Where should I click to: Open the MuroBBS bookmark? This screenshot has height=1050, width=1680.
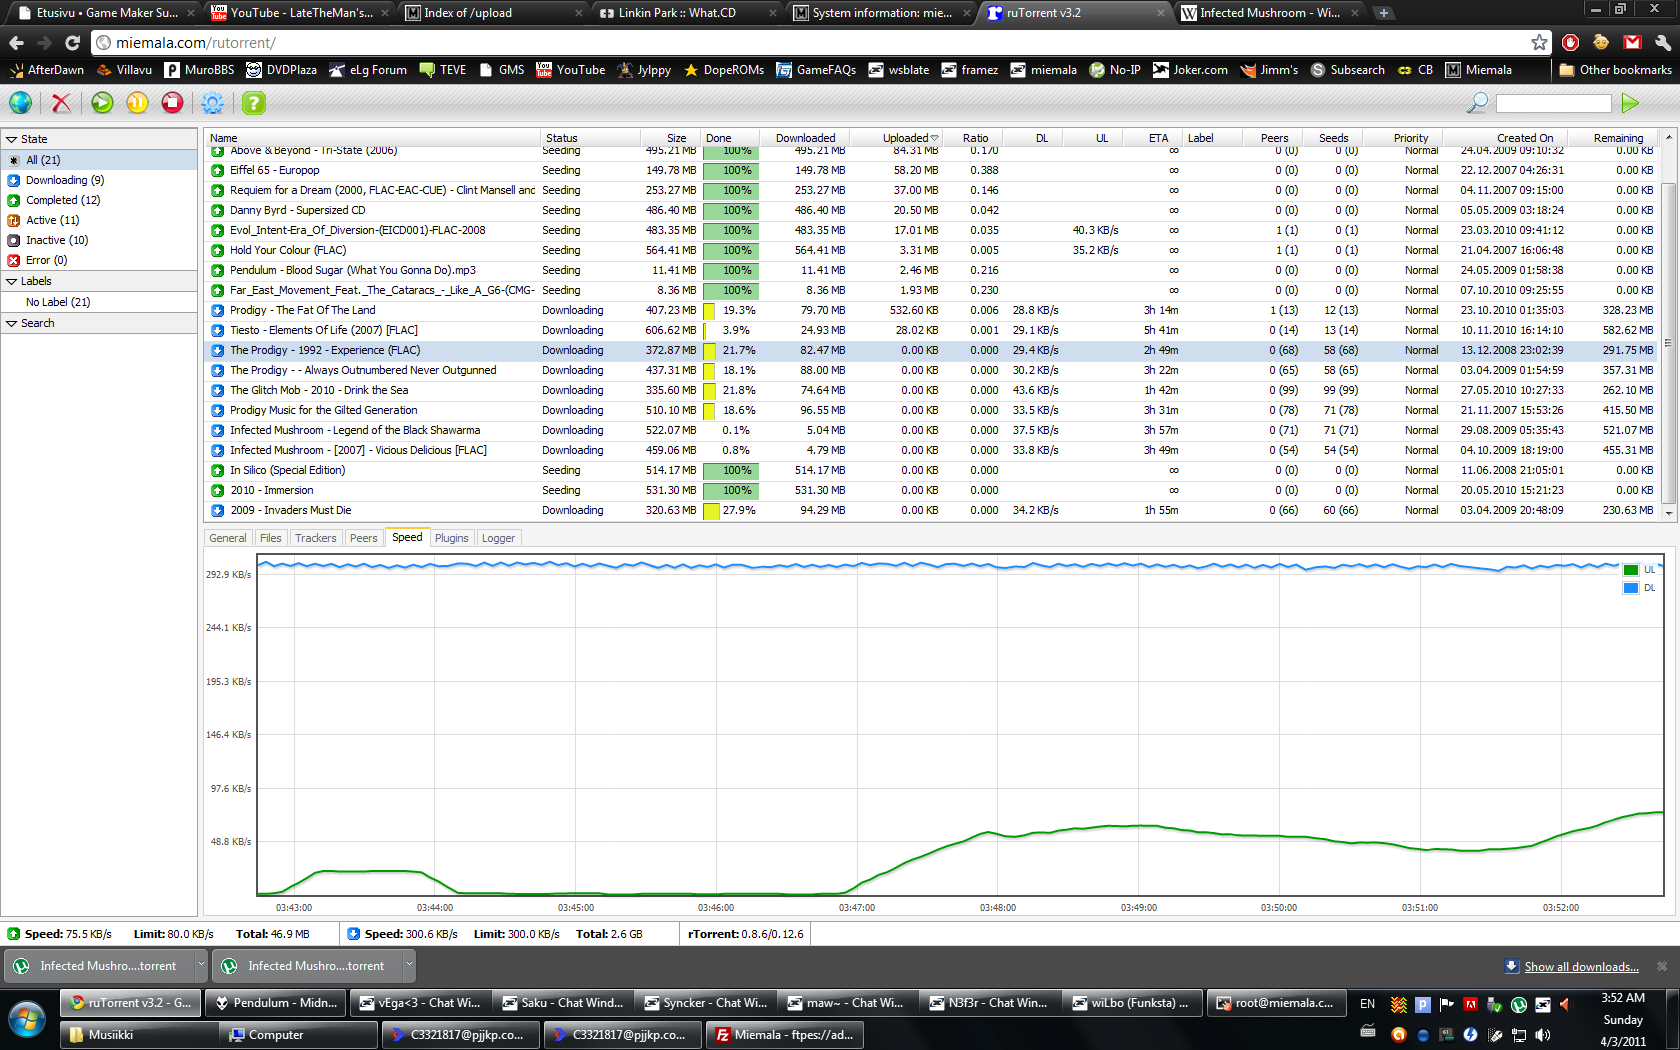[x=199, y=70]
